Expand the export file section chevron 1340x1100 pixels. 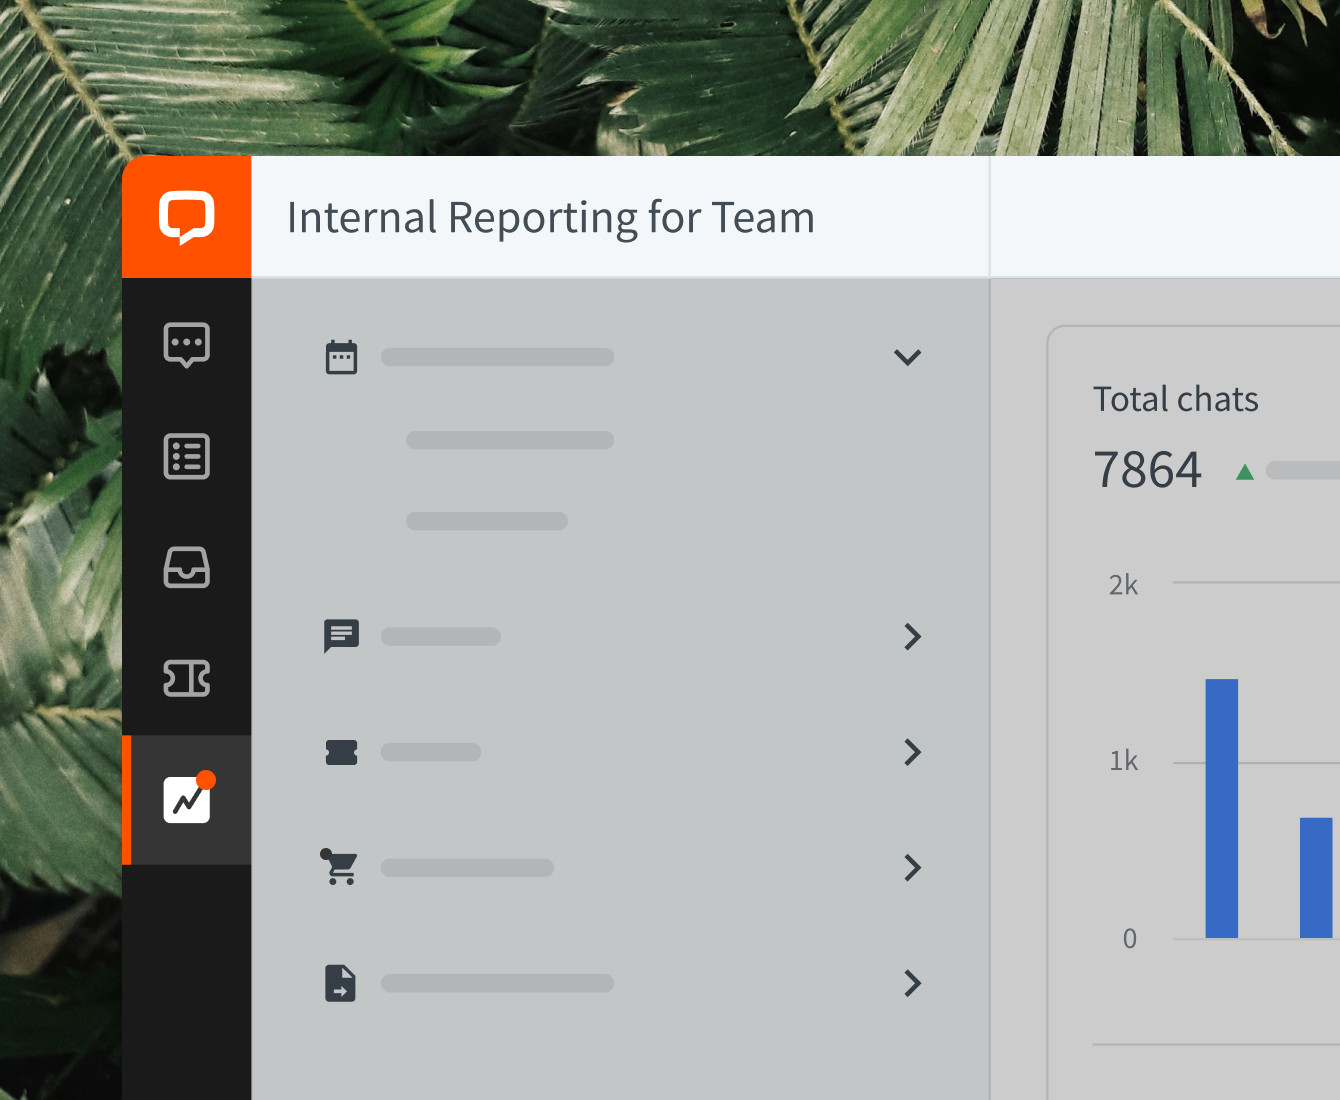tap(912, 983)
